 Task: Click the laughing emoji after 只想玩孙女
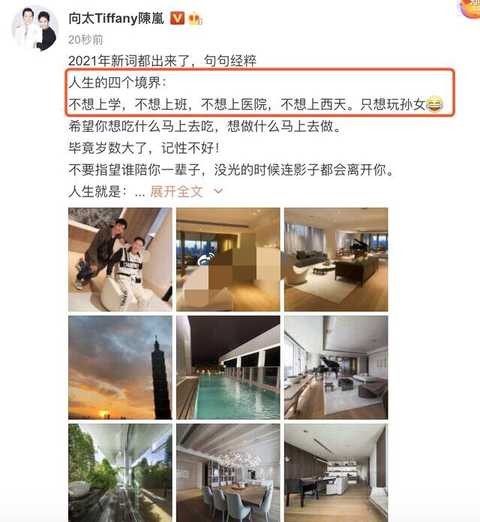click(x=435, y=104)
